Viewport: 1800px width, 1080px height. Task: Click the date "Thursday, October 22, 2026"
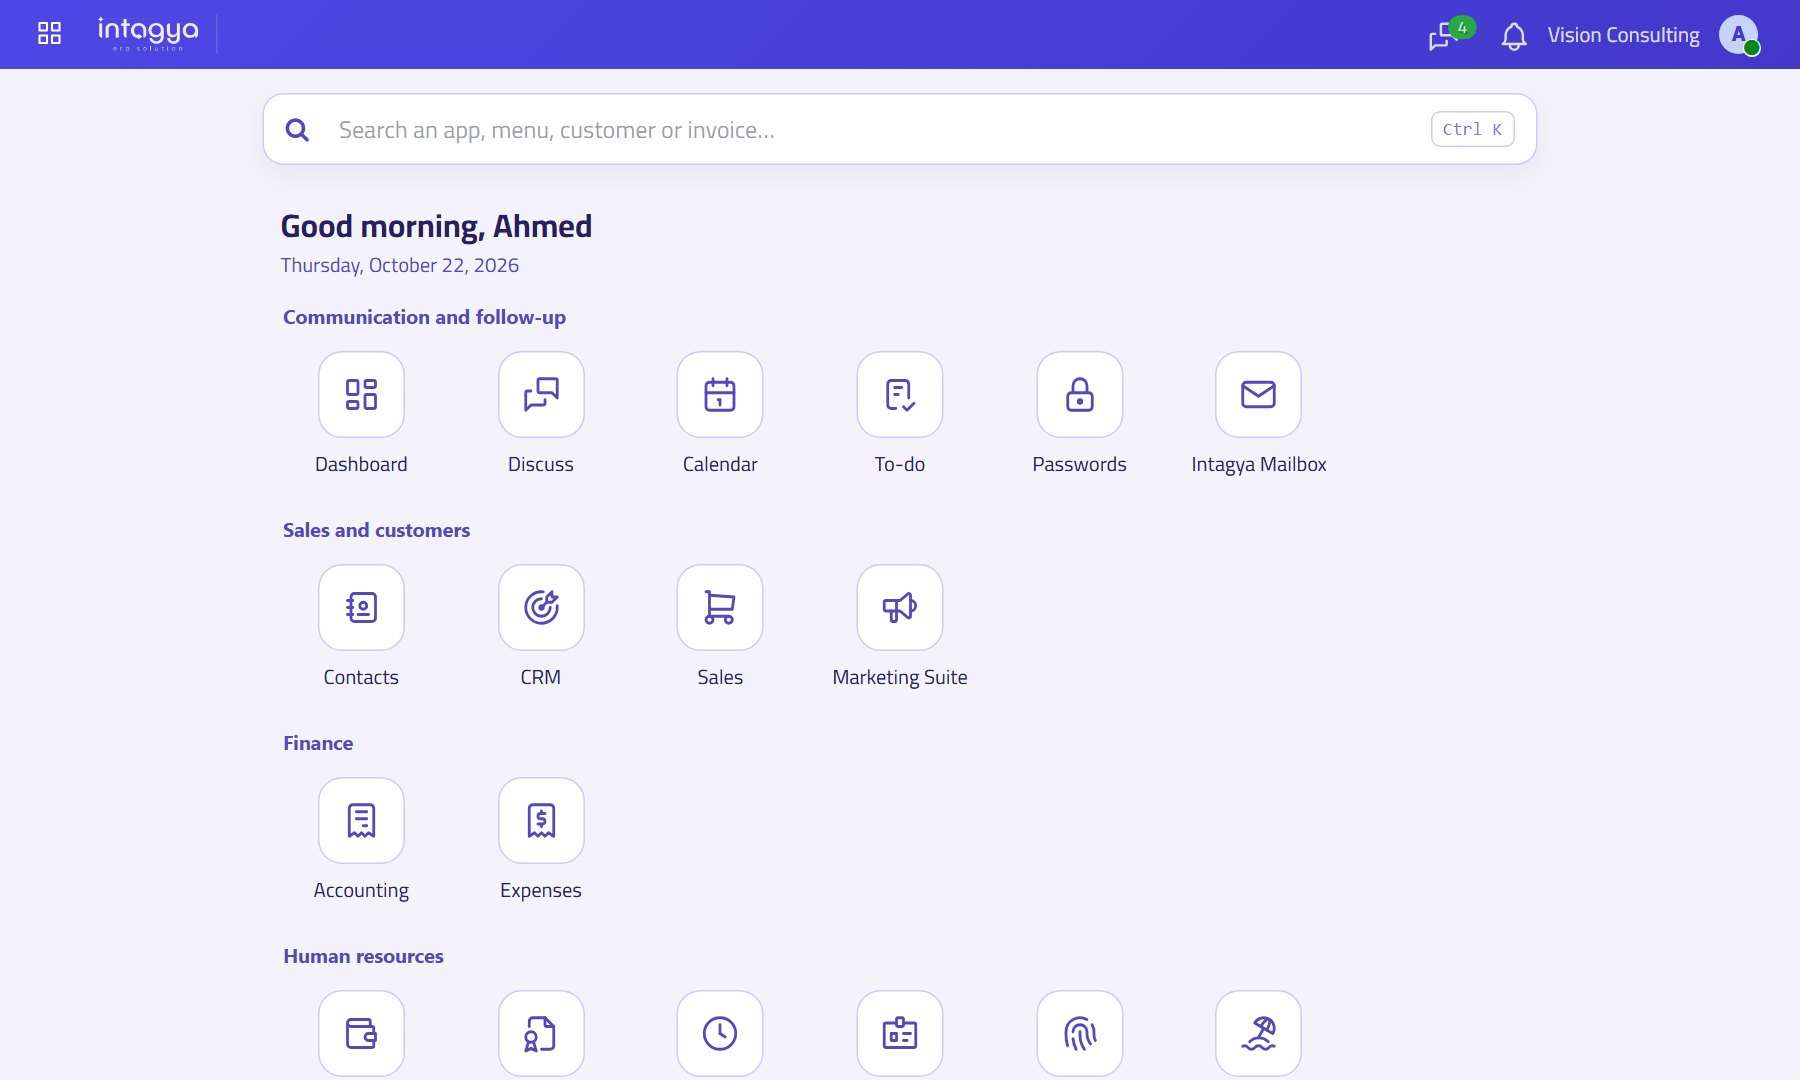click(x=400, y=265)
